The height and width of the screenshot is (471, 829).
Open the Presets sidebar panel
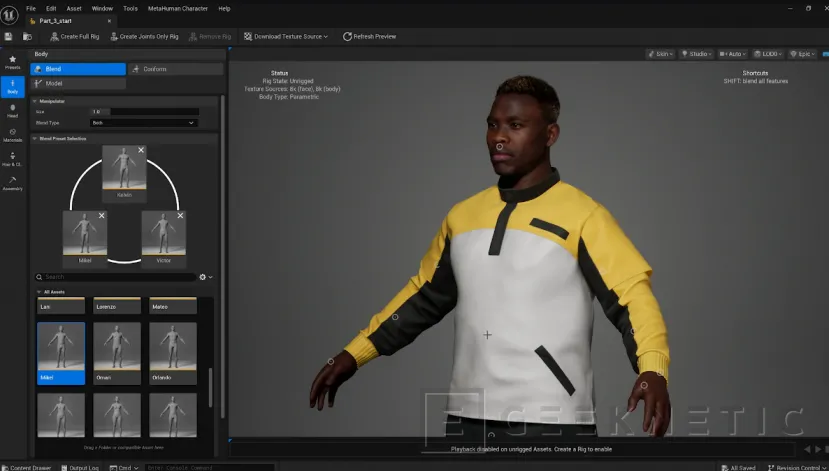pyautogui.click(x=13, y=62)
